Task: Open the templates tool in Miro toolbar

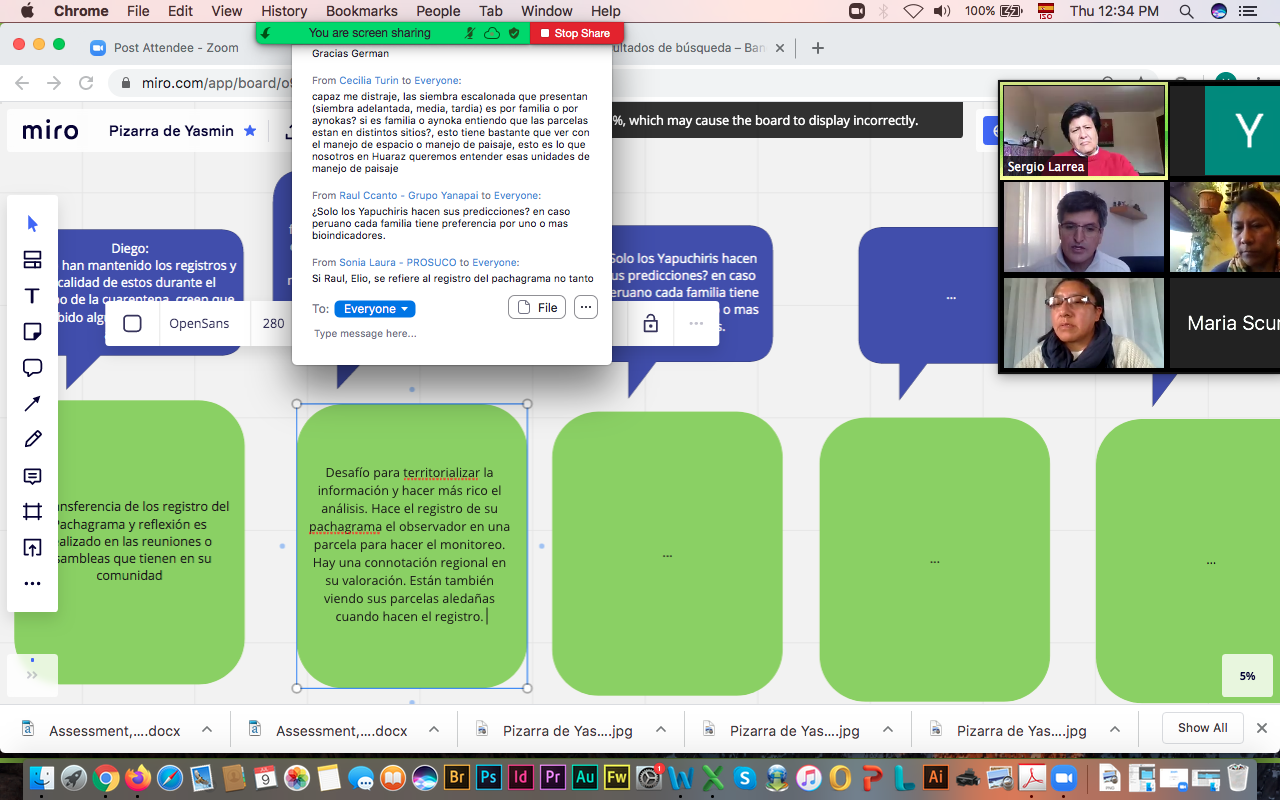Action: [x=32, y=260]
